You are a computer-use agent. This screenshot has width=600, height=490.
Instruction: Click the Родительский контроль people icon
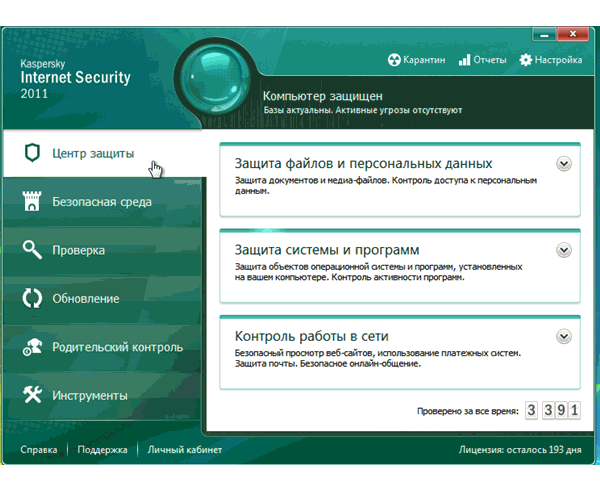[32, 347]
